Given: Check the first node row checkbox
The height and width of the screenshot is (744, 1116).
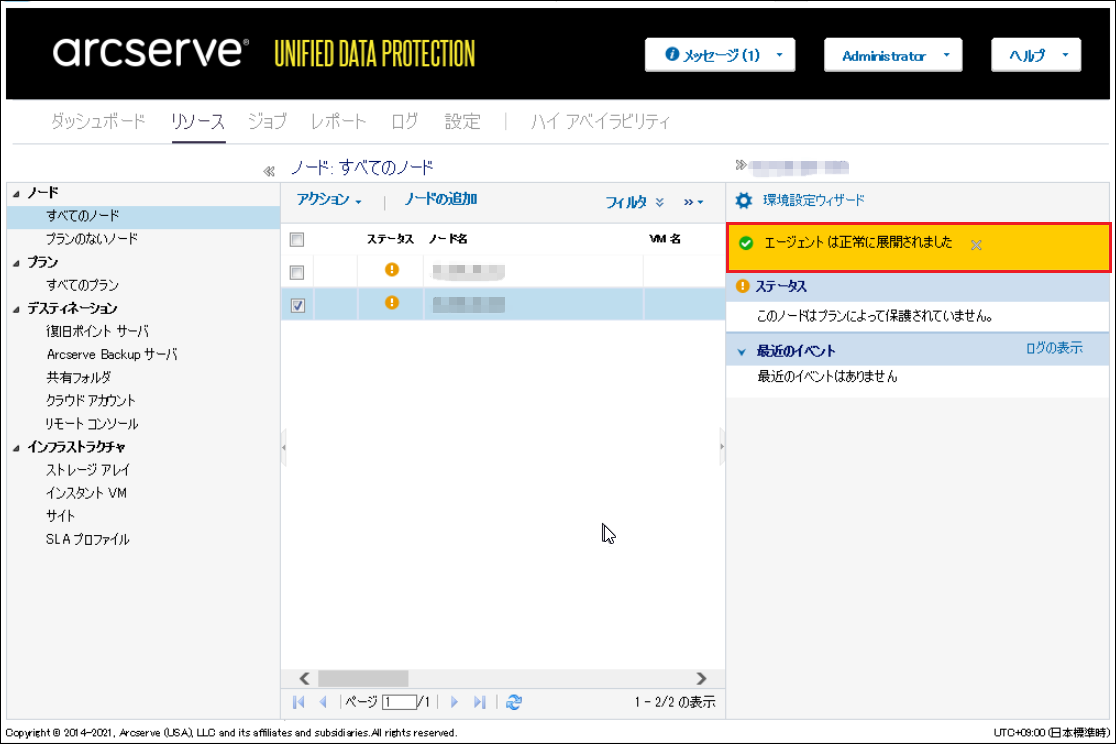Looking at the screenshot, I should point(297,272).
